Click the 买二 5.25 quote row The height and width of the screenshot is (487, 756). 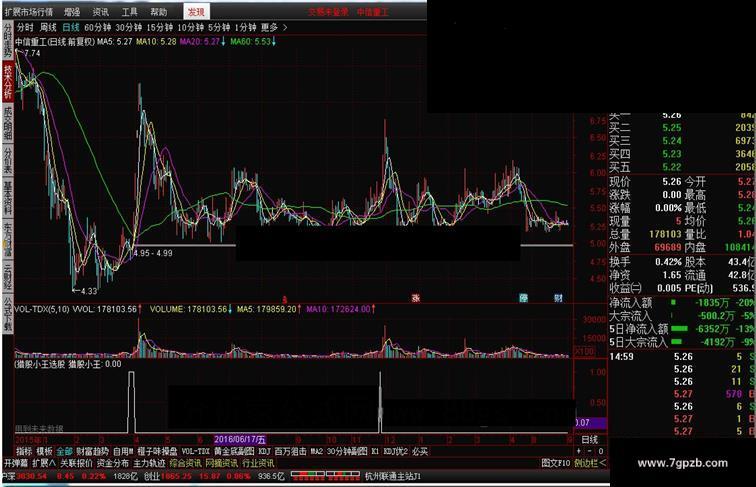[x=681, y=128]
